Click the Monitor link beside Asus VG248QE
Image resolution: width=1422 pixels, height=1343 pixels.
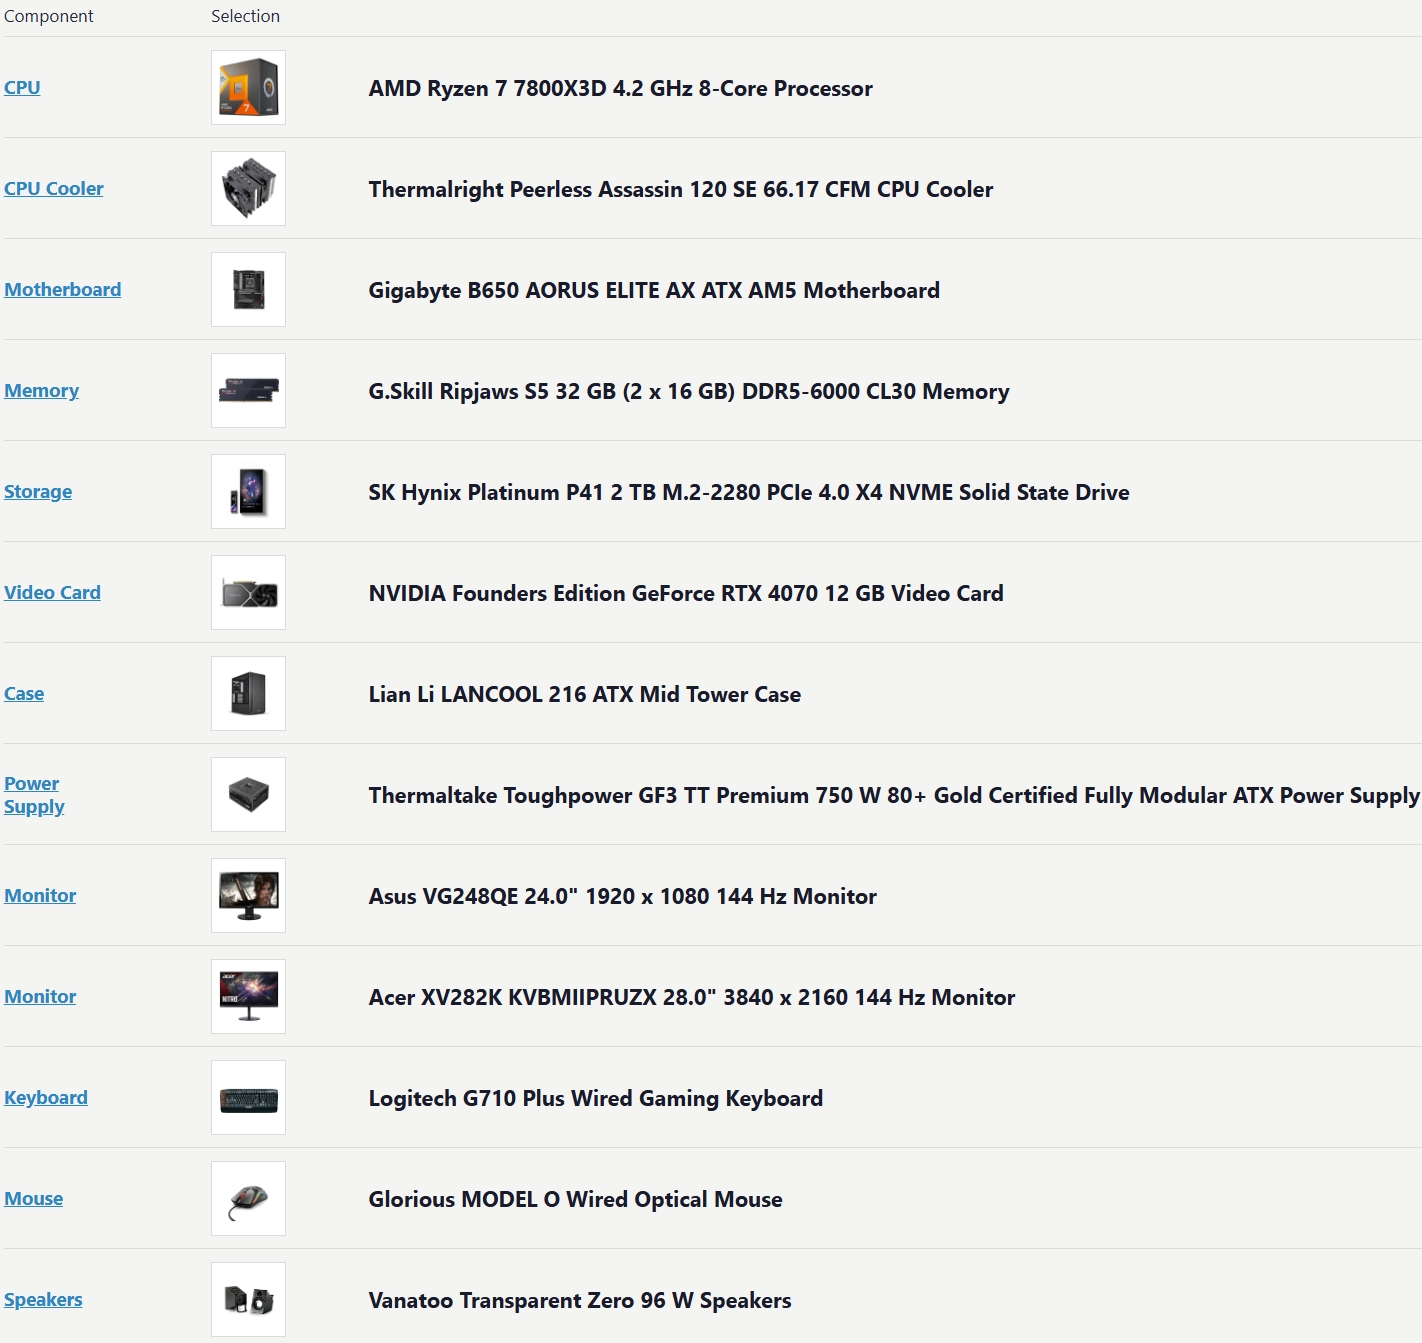(x=40, y=895)
